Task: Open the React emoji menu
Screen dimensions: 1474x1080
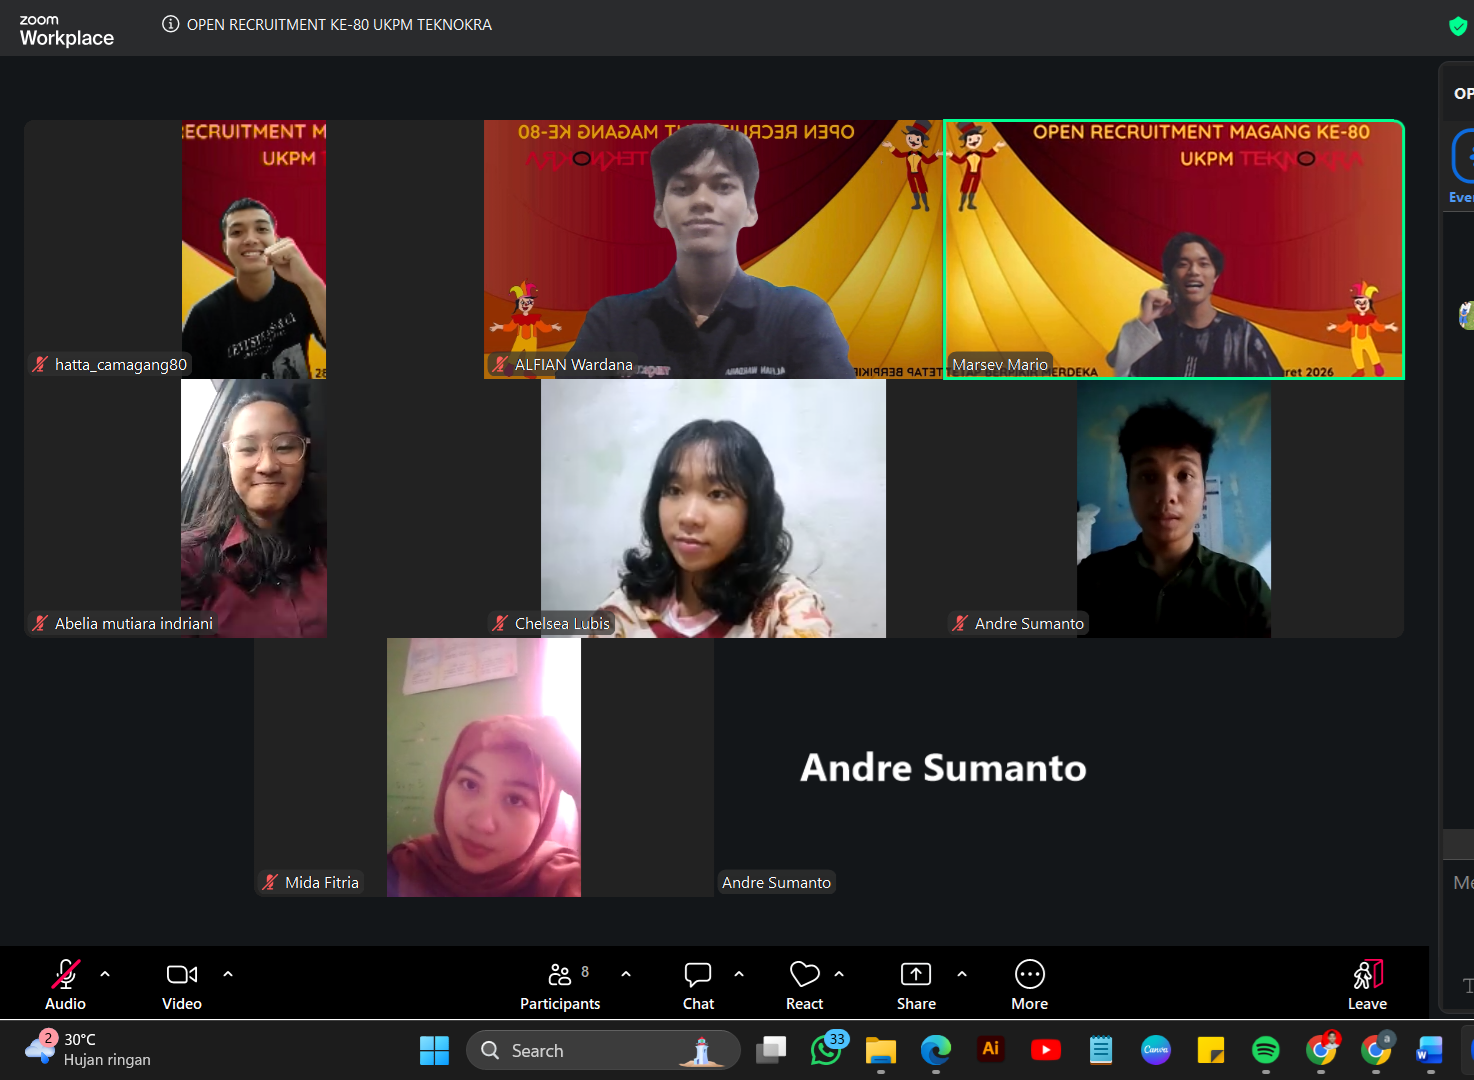Action: [804, 985]
